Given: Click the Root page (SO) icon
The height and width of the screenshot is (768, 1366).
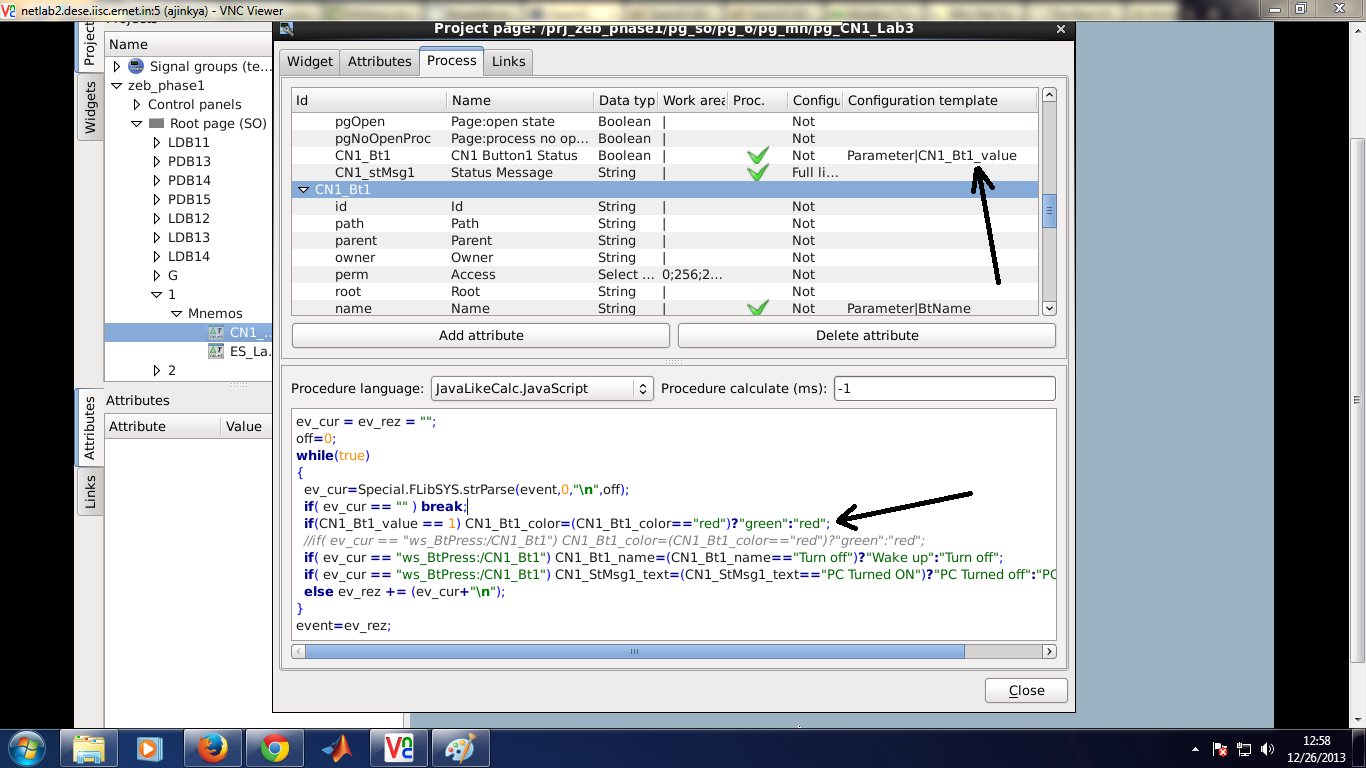Looking at the screenshot, I should 156,123.
